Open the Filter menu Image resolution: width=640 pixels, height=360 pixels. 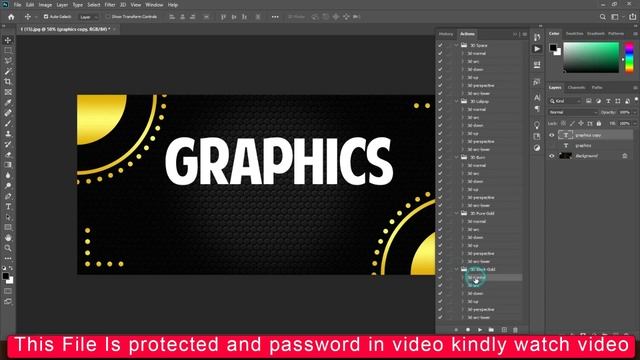[110, 5]
